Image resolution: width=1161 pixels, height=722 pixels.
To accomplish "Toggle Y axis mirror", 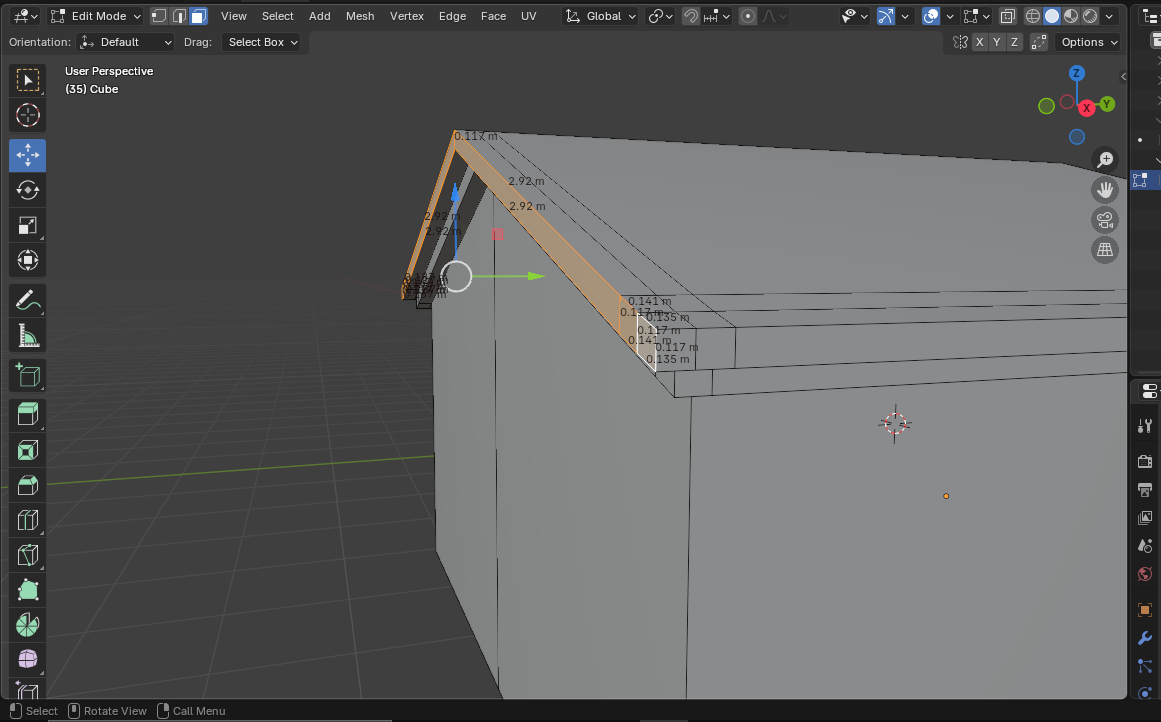I will click(997, 42).
